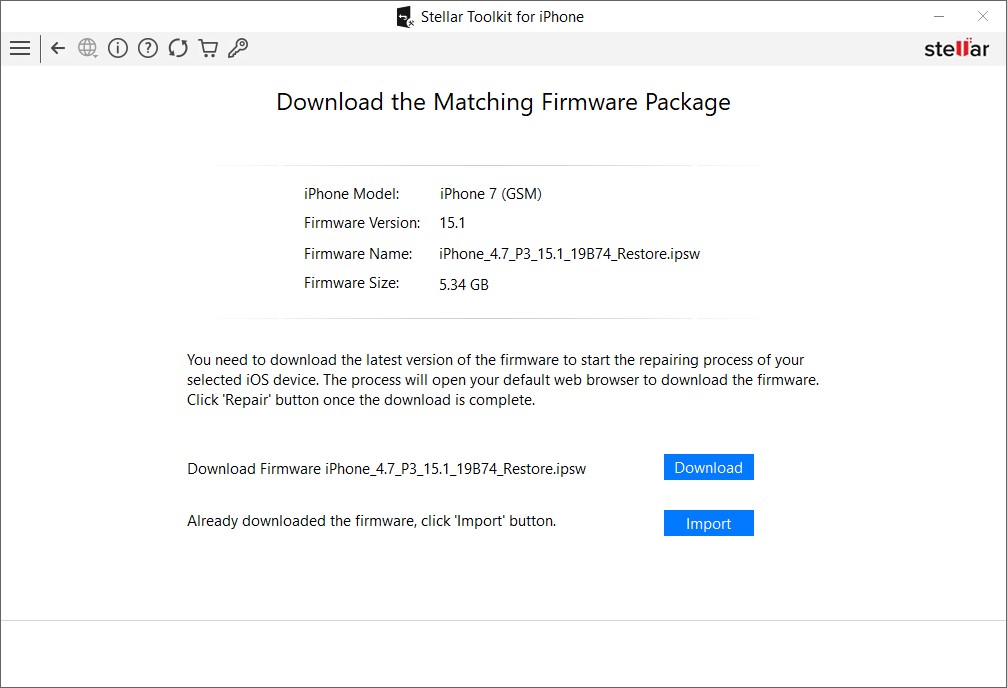
Task: Click the Stellar Toolkit for iPhone title text
Action: coord(502,17)
